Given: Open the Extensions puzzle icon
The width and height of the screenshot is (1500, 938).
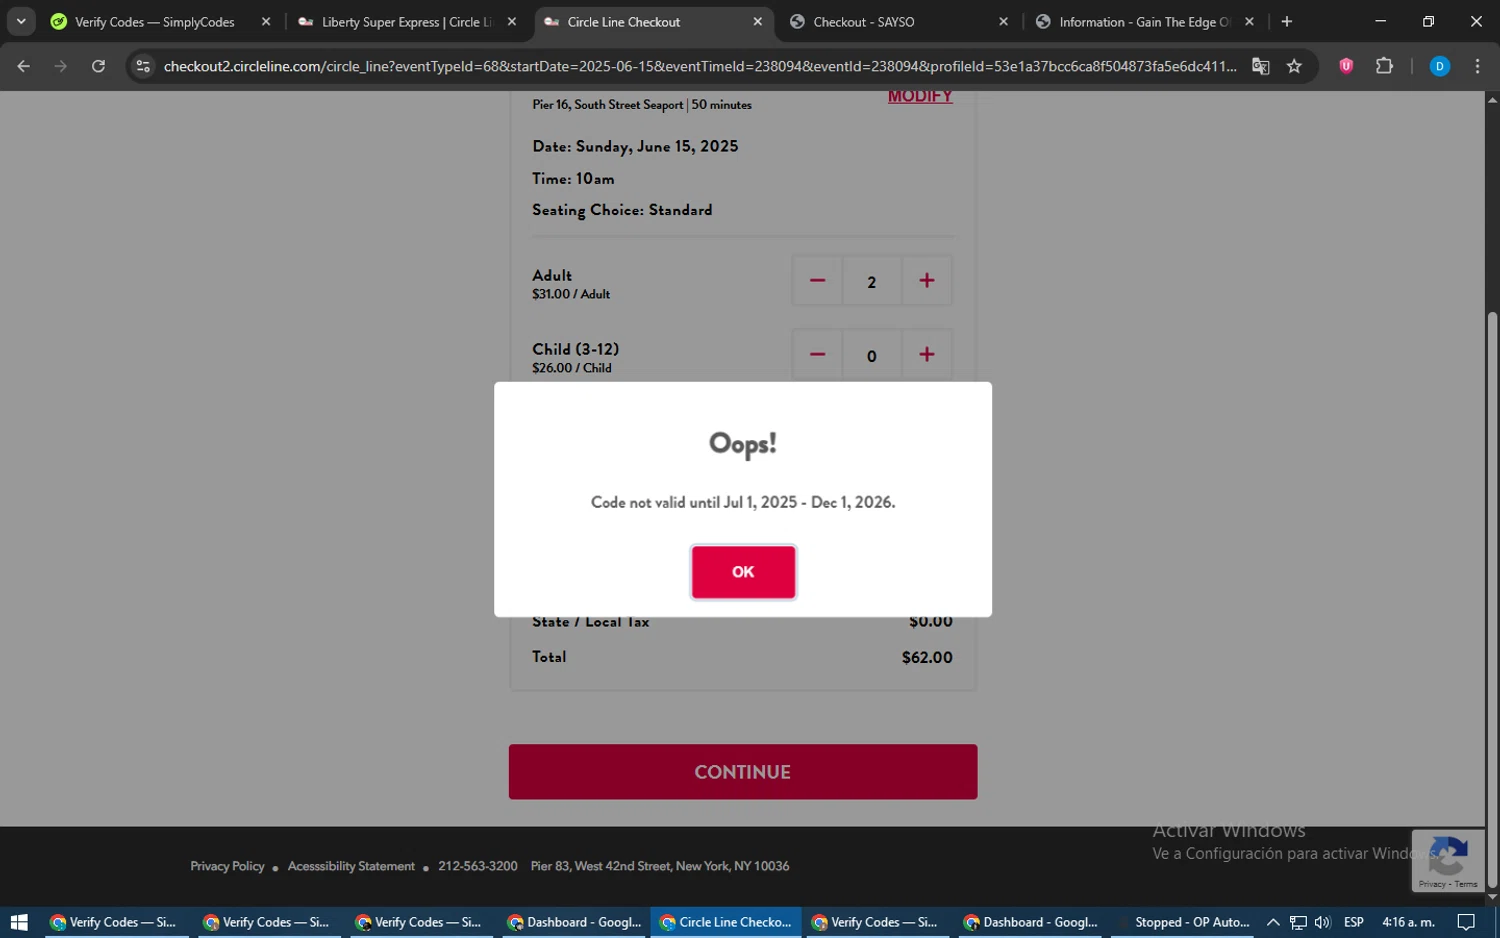Looking at the screenshot, I should pyautogui.click(x=1384, y=66).
